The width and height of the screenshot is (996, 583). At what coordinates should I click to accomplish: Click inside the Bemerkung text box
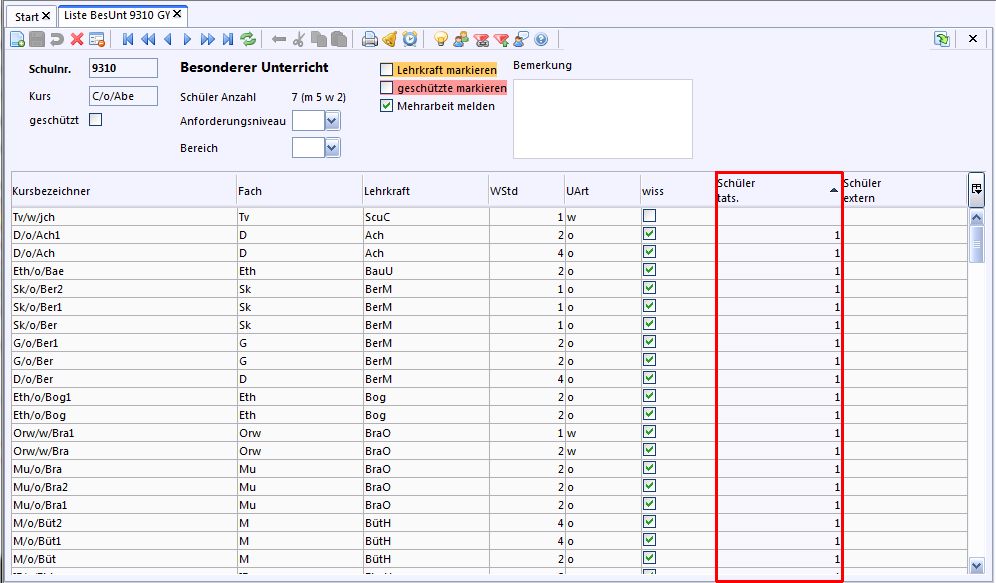603,119
